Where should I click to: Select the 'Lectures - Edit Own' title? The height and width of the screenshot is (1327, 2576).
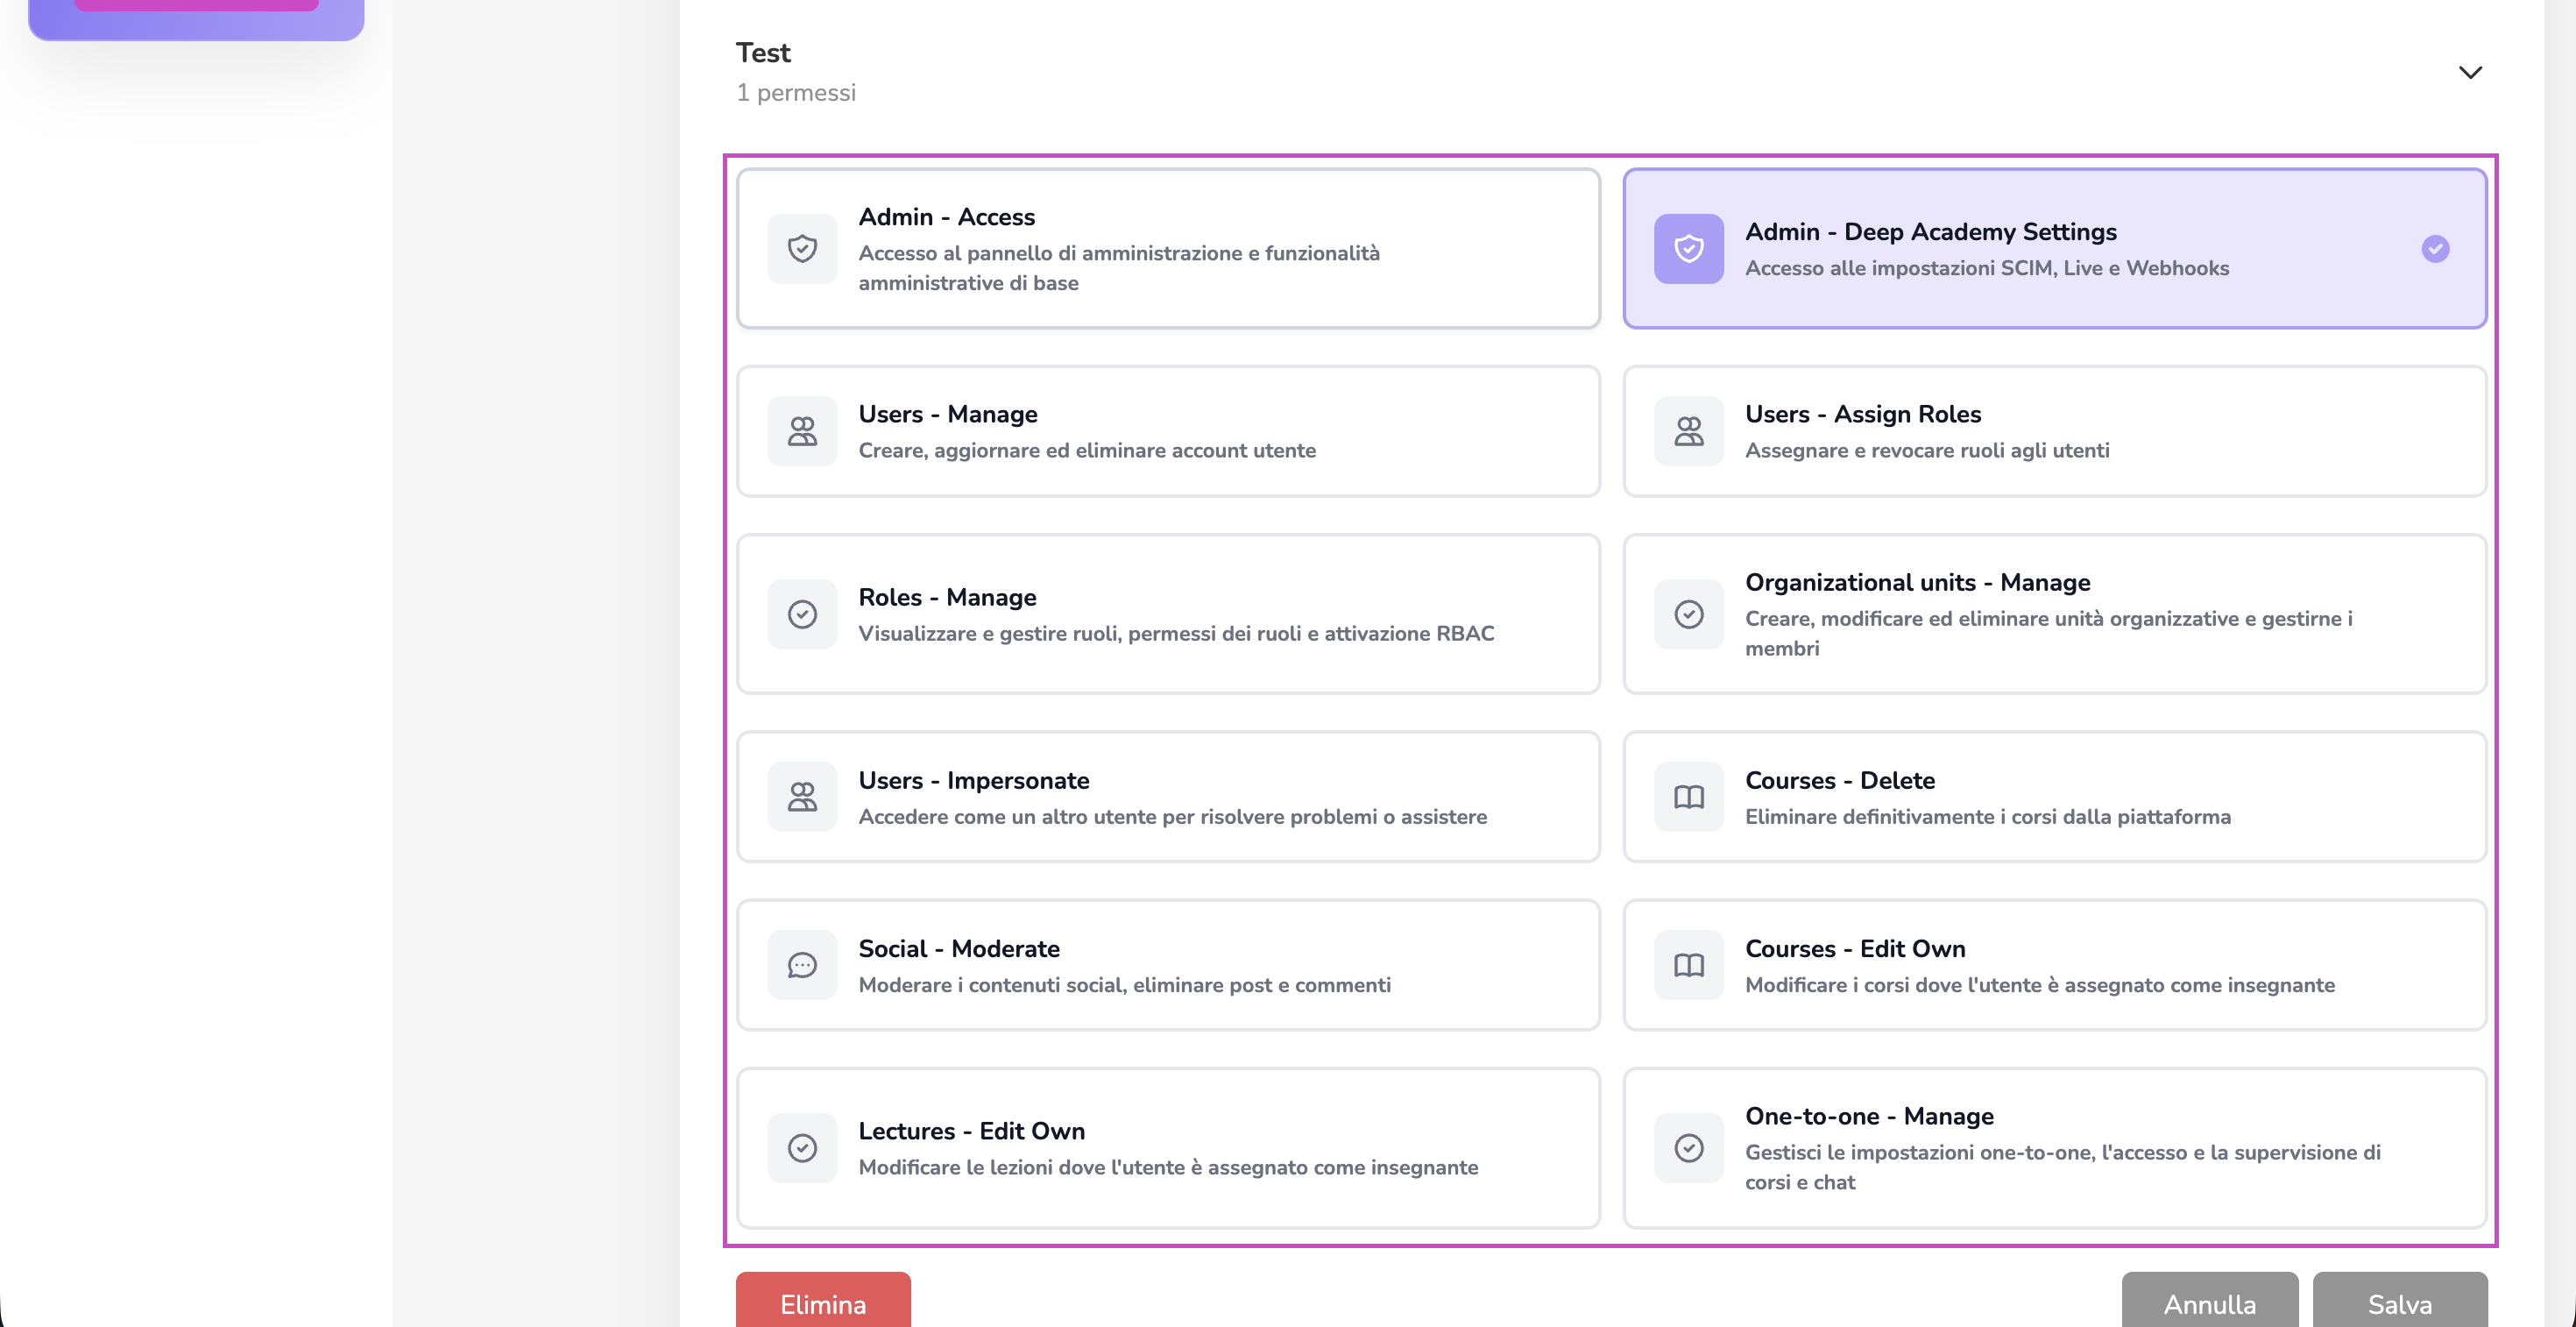coord(971,1131)
